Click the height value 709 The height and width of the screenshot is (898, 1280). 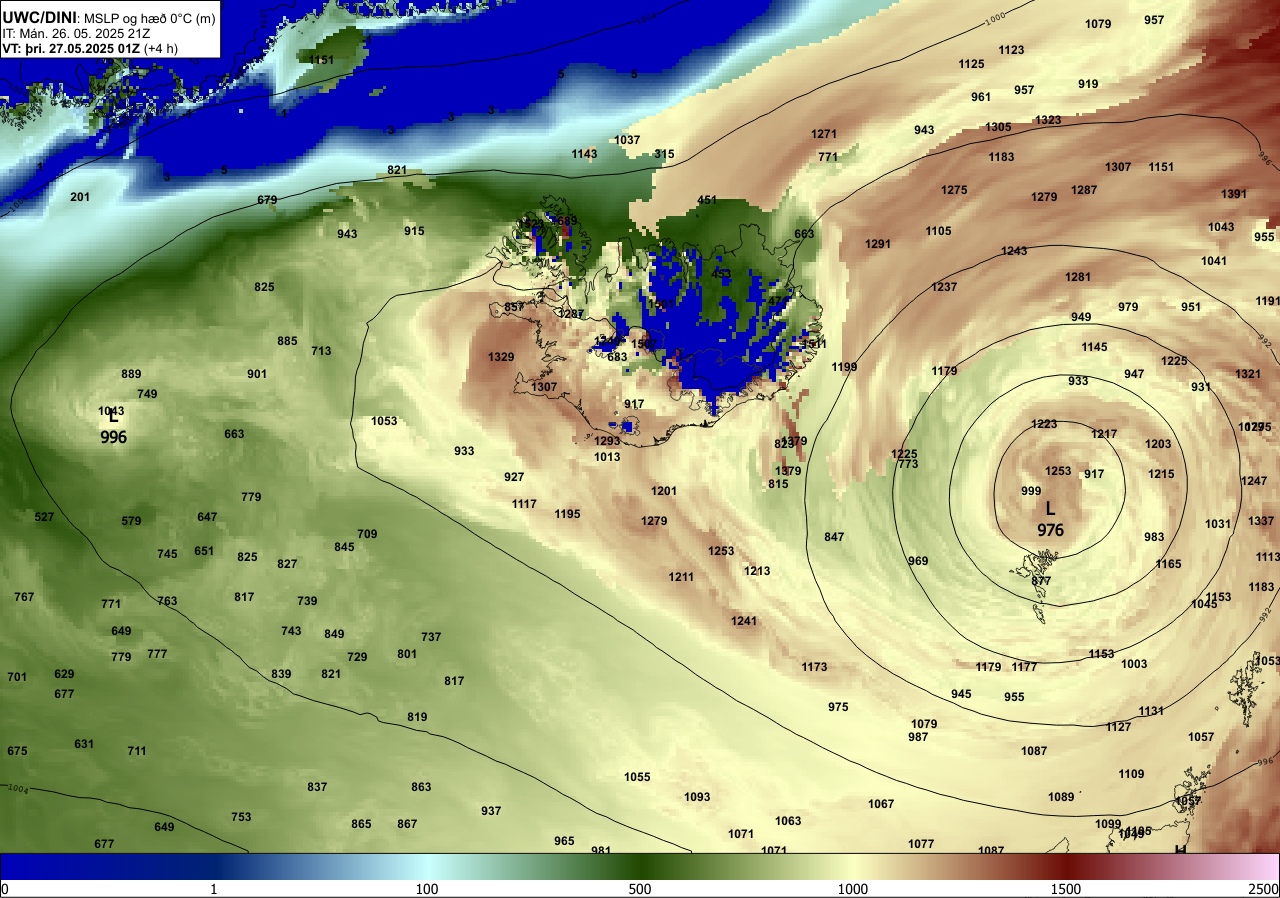[367, 534]
